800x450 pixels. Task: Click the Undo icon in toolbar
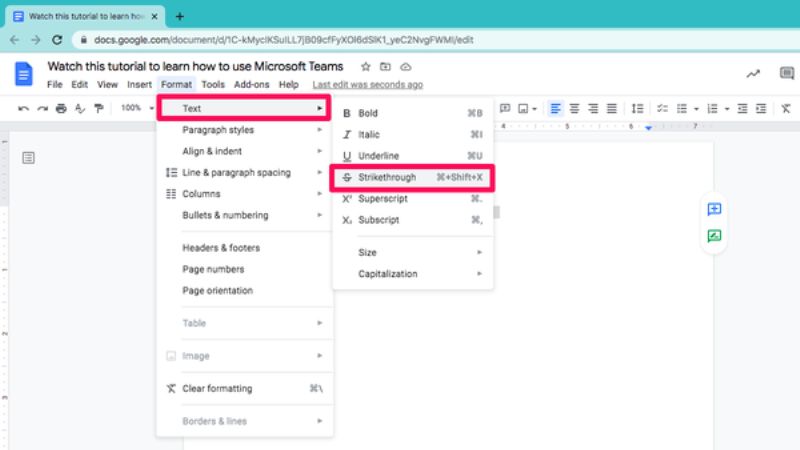click(x=23, y=108)
